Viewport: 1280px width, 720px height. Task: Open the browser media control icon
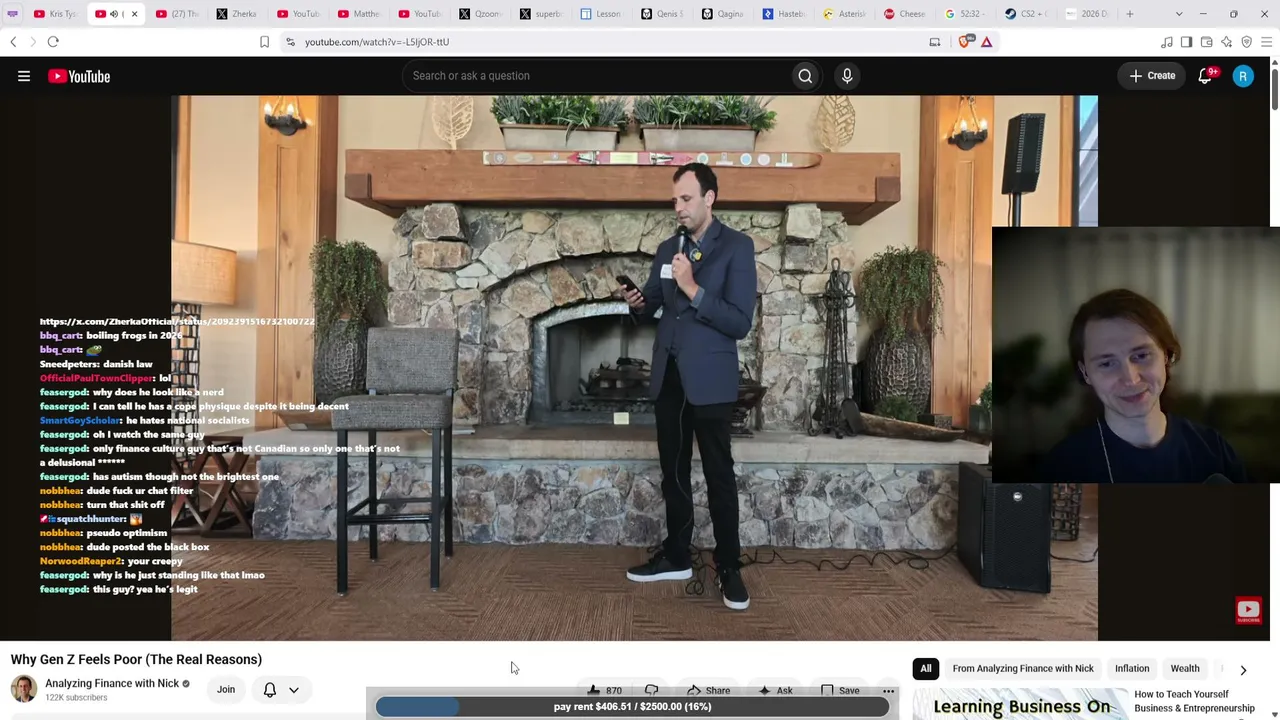coord(1166,42)
